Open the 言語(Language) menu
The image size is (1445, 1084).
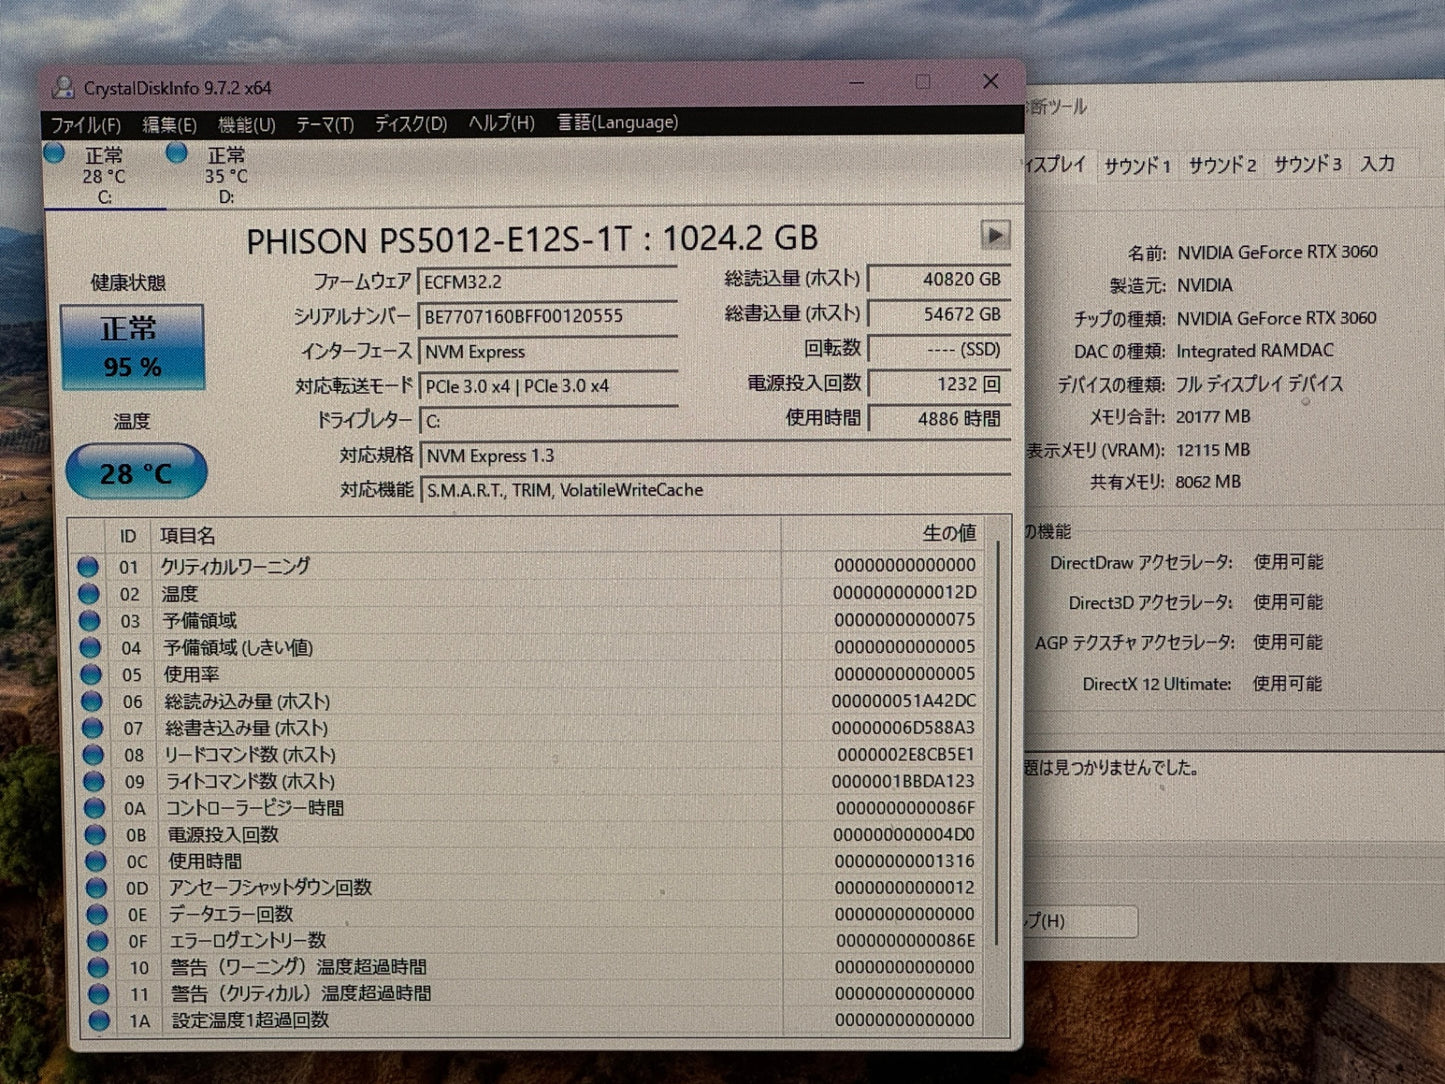617,122
